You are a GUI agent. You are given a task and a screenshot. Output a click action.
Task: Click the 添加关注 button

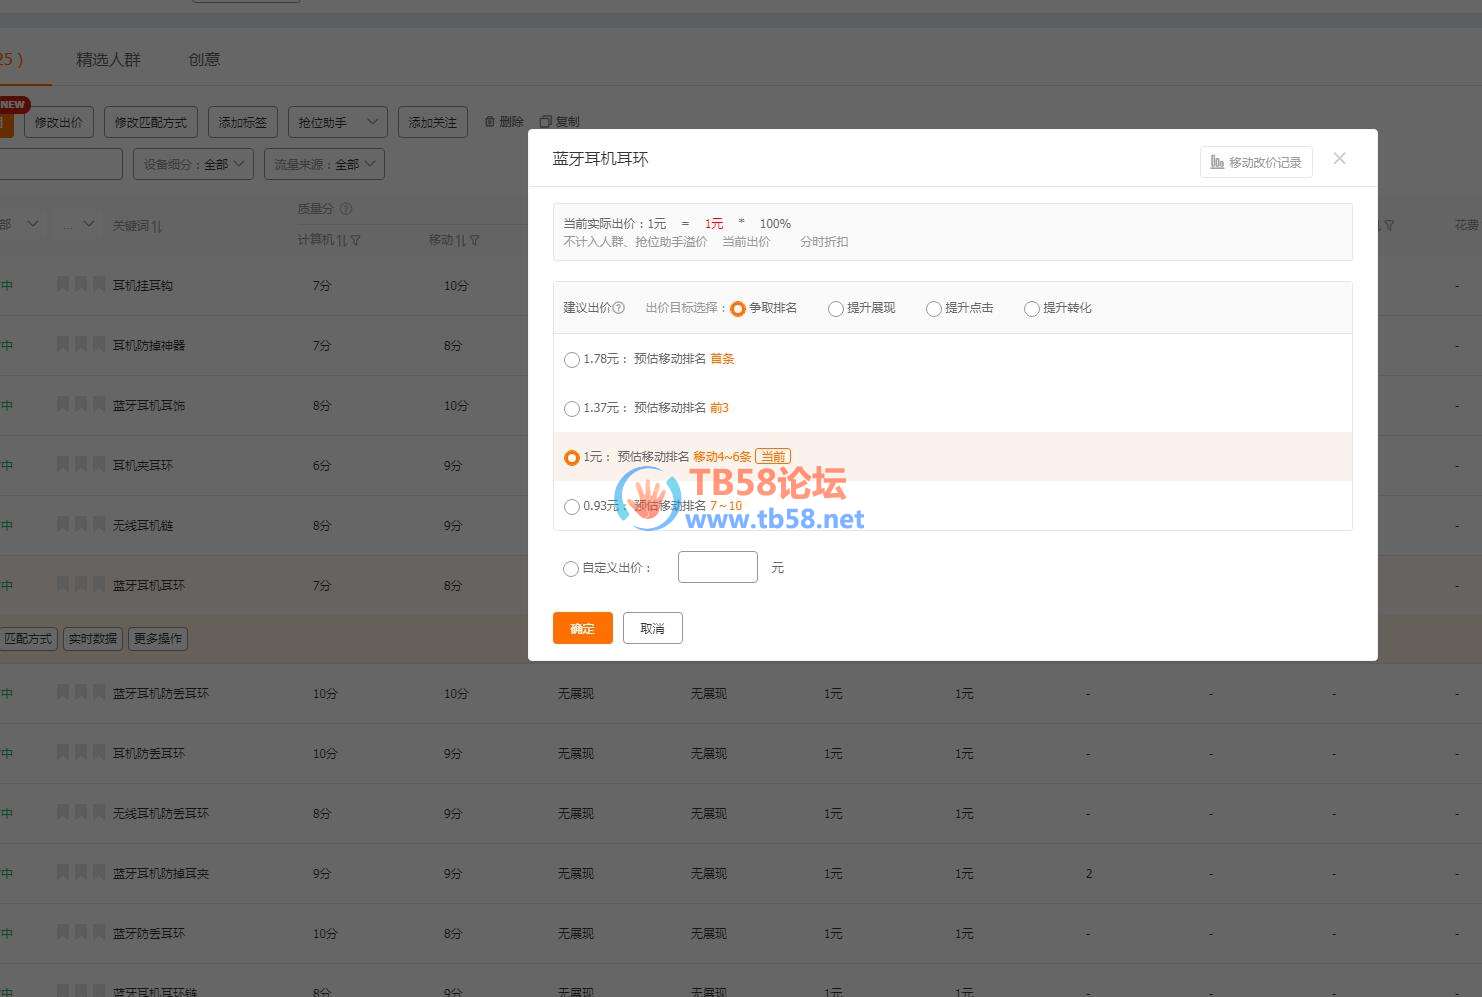[x=433, y=122]
